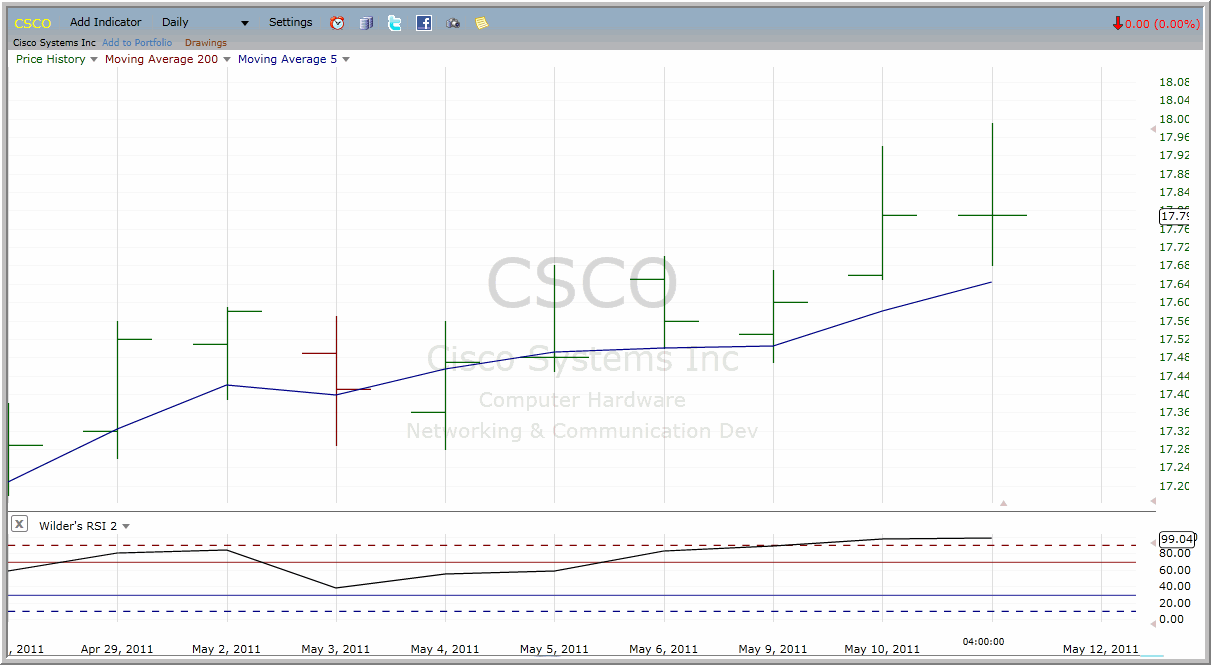Click the Moving Average 200 legend label

pyautogui.click(x=162, y=60)
